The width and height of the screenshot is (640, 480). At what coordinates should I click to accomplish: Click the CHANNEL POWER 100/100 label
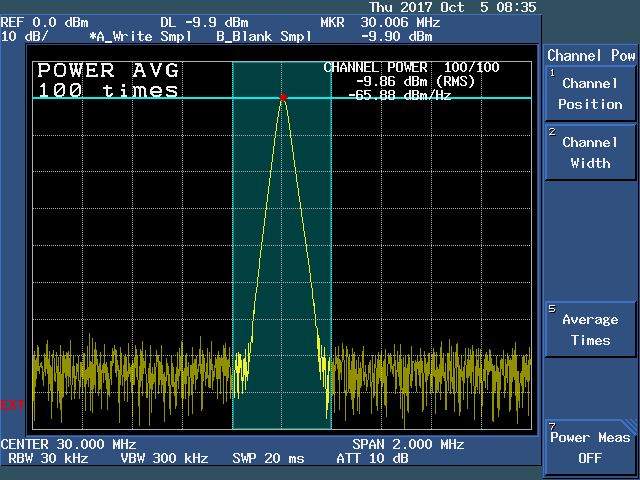tap(411, 67)
